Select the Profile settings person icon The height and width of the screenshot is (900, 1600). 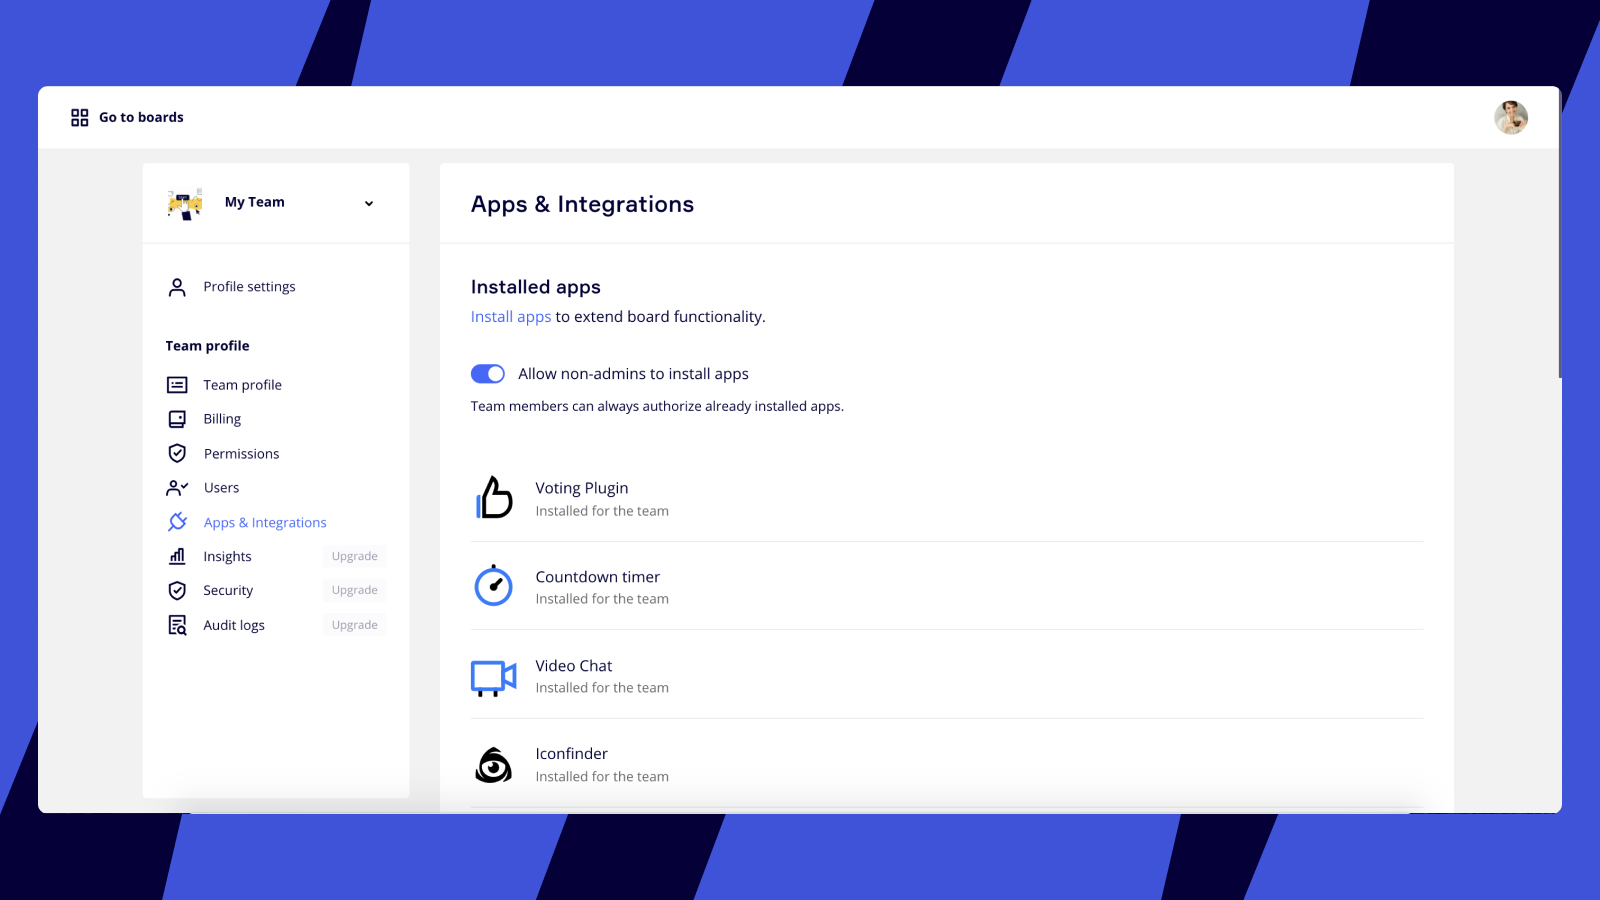177,286
